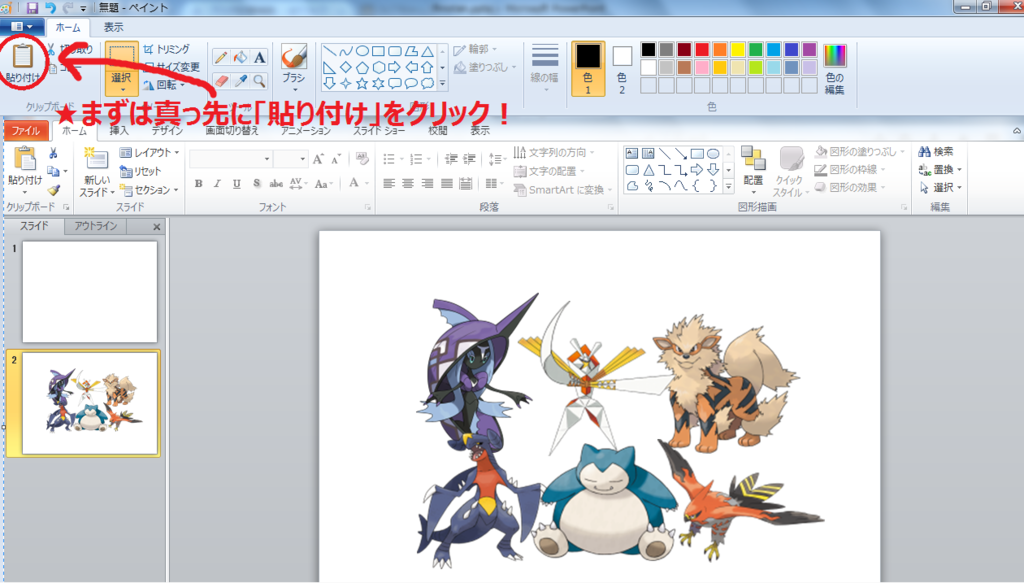Viewport: 1024px width, 583px height.
Task: Choose the green color swatch in Paint
Action: (756, 50)
